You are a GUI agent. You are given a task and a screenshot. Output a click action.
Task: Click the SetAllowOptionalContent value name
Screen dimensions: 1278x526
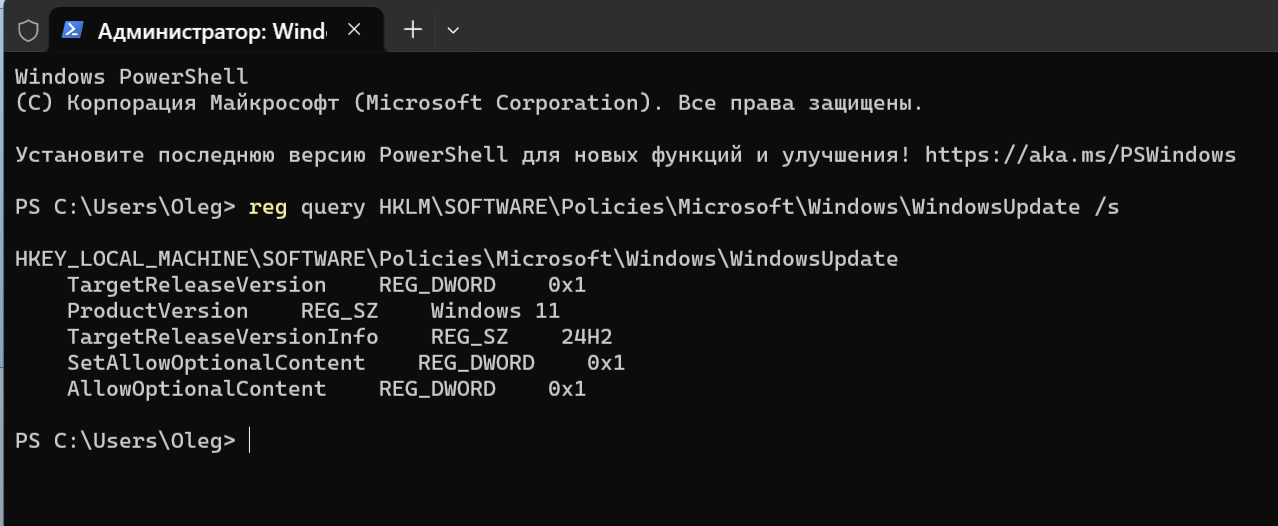click(x=216, y=363)
